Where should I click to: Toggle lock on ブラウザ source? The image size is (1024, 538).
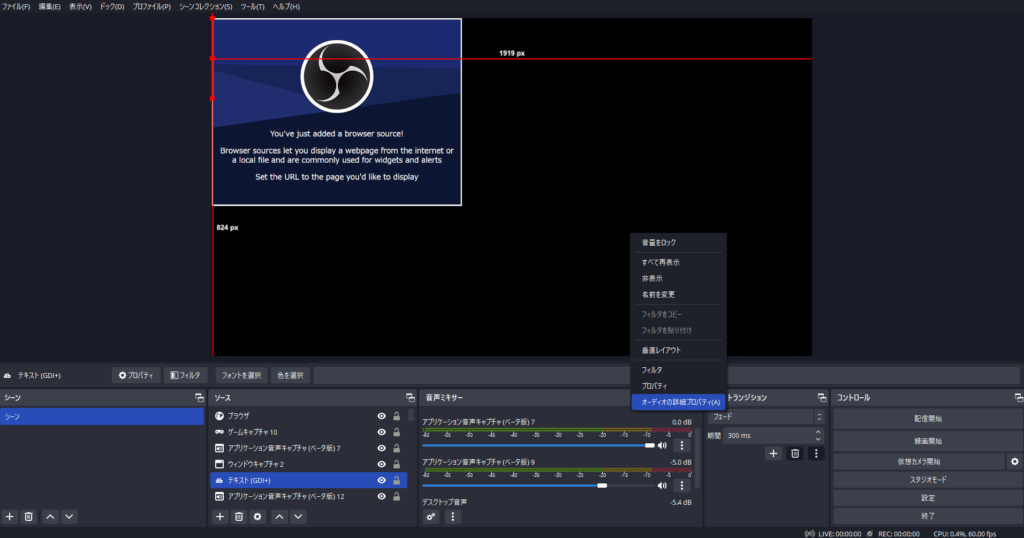coord(396,416)
